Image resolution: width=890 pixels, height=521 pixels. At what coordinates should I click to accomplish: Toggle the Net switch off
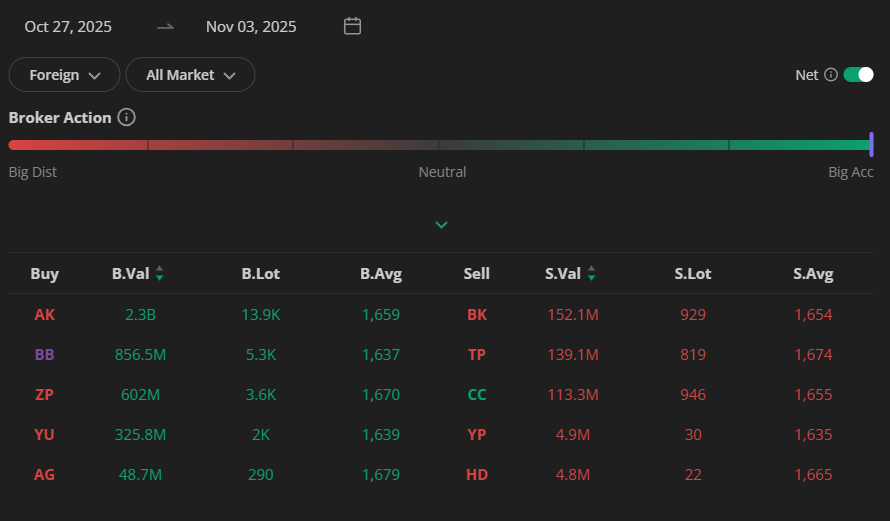[858, 75]
